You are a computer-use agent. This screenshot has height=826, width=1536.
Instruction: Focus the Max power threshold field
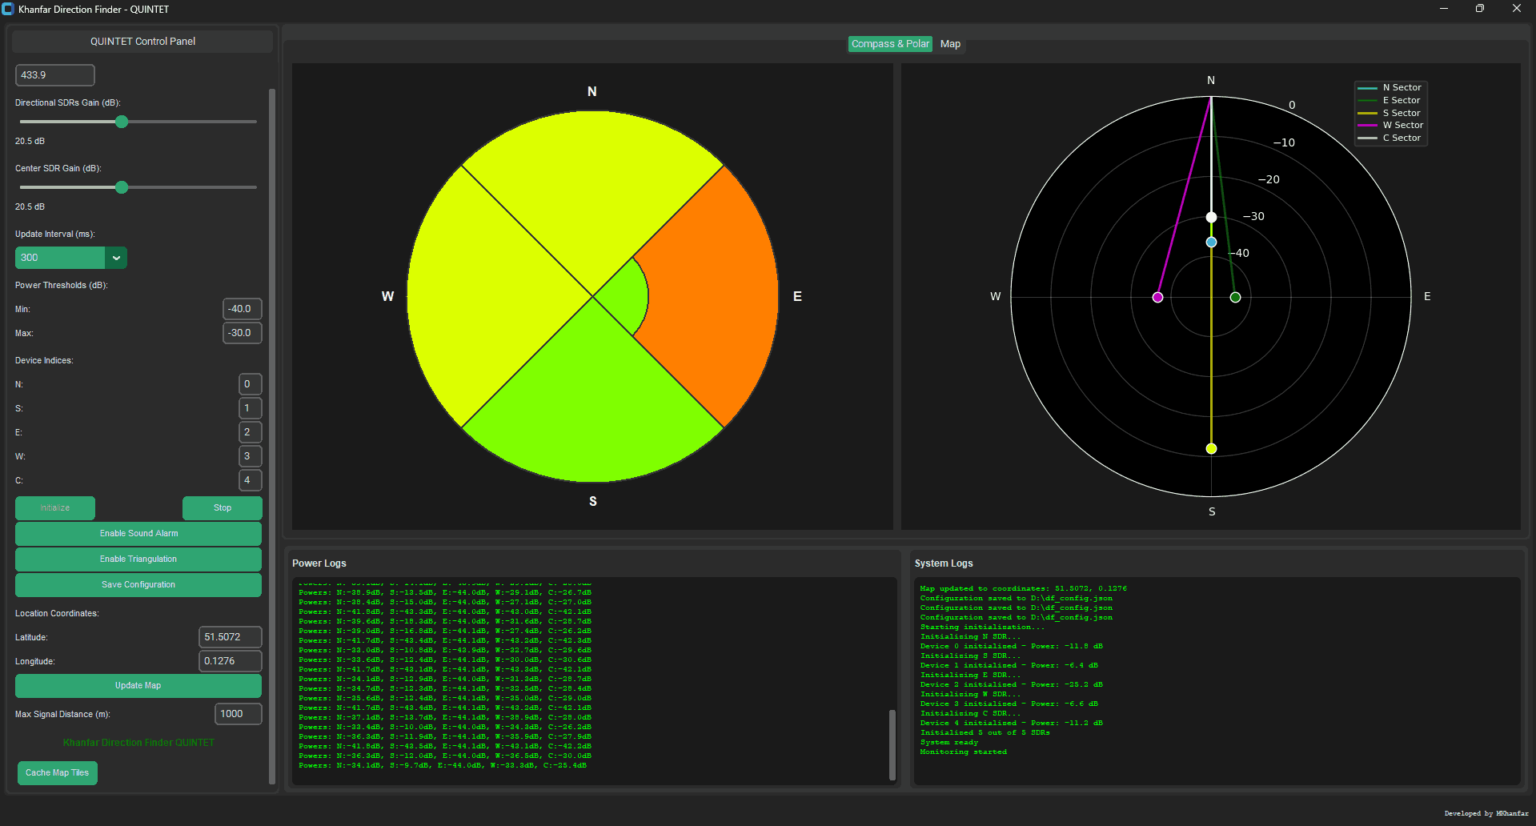point(242,333)
